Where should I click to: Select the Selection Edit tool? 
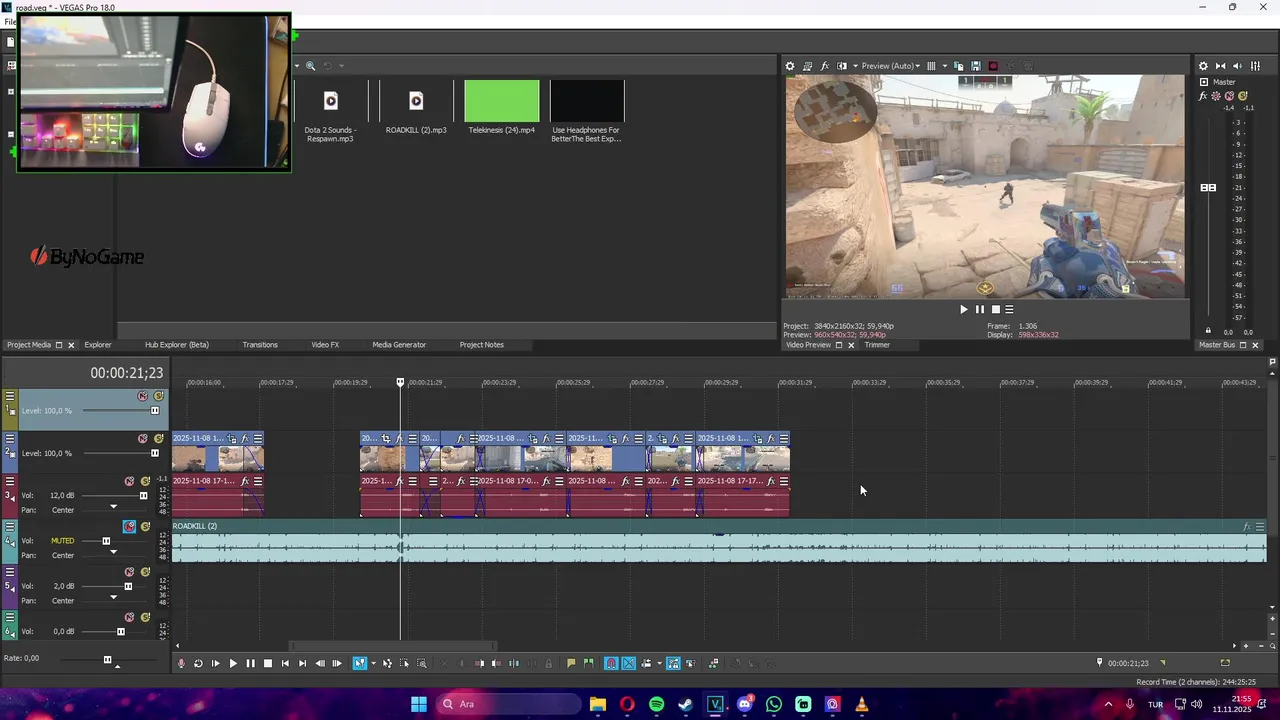pos(404,663)
